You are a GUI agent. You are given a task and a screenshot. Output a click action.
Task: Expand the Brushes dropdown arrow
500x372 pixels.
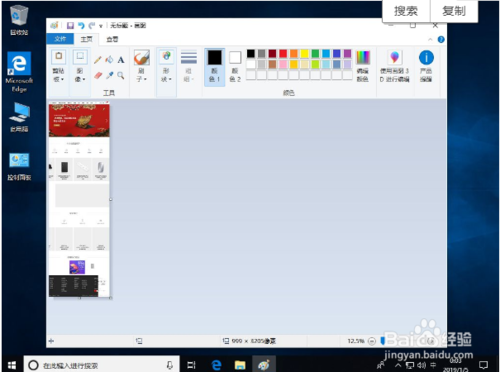pyautogui.click(x=145, y=79)
